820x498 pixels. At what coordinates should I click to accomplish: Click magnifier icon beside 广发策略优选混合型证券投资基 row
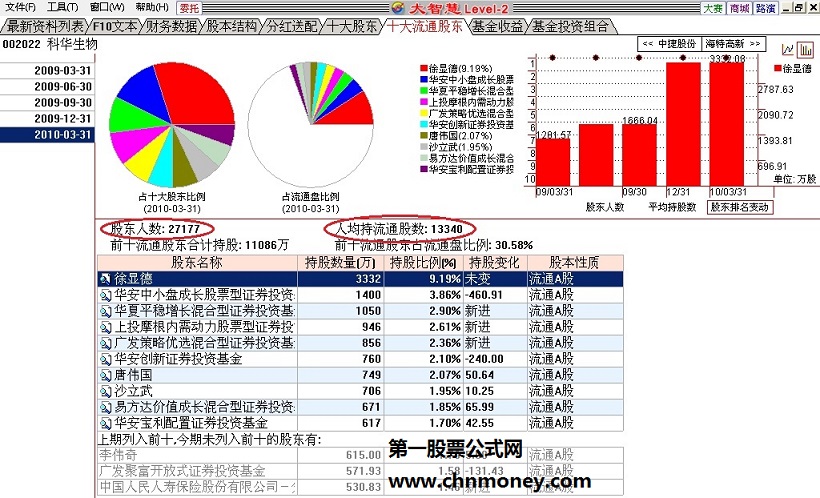105,343
